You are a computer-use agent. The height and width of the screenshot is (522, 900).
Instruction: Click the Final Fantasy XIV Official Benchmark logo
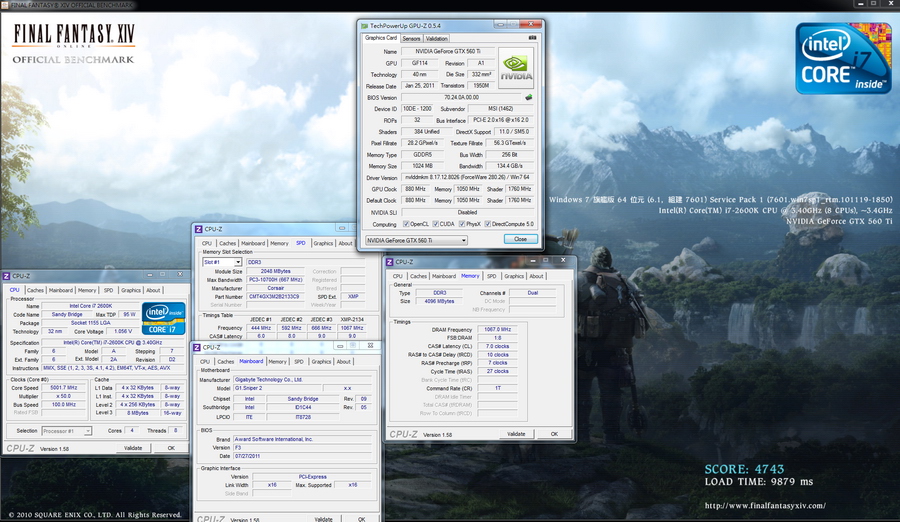(x=73, y=44)
